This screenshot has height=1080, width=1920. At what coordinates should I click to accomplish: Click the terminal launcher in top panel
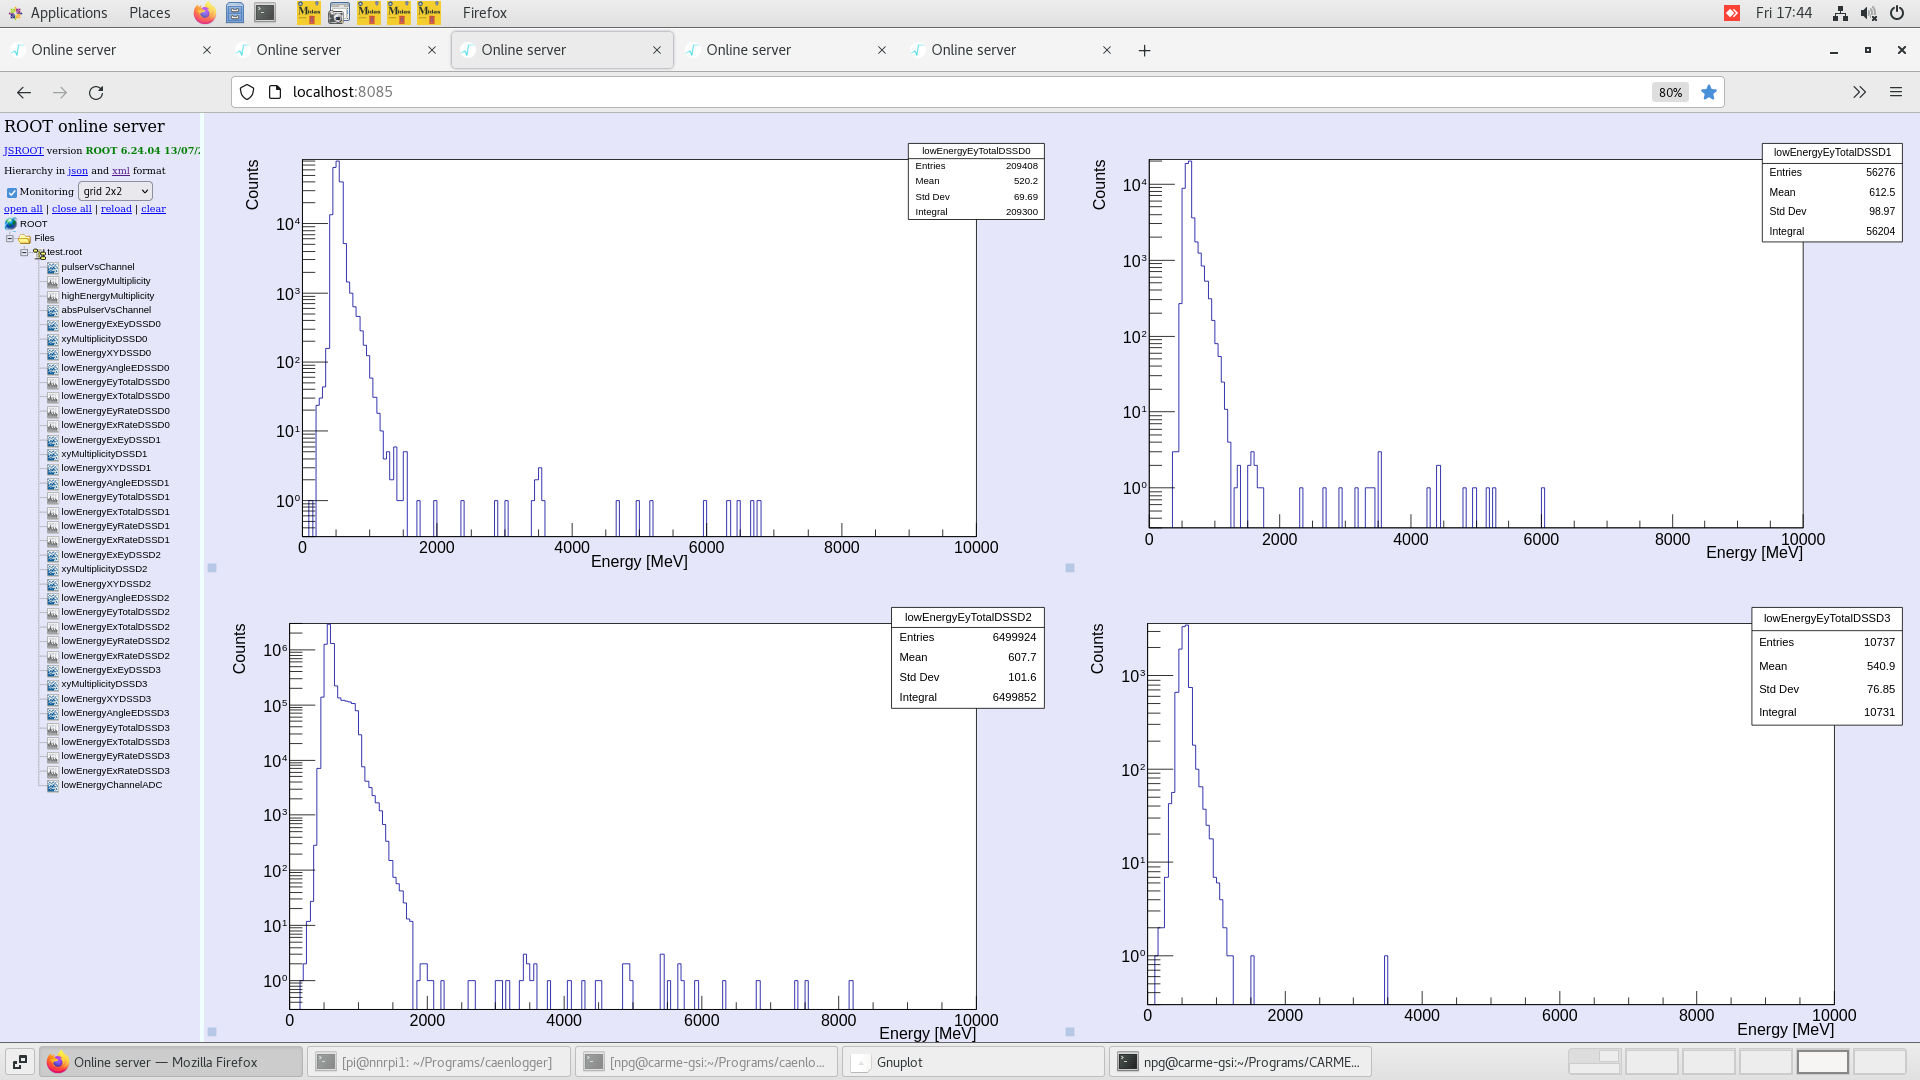pos(265,13)
